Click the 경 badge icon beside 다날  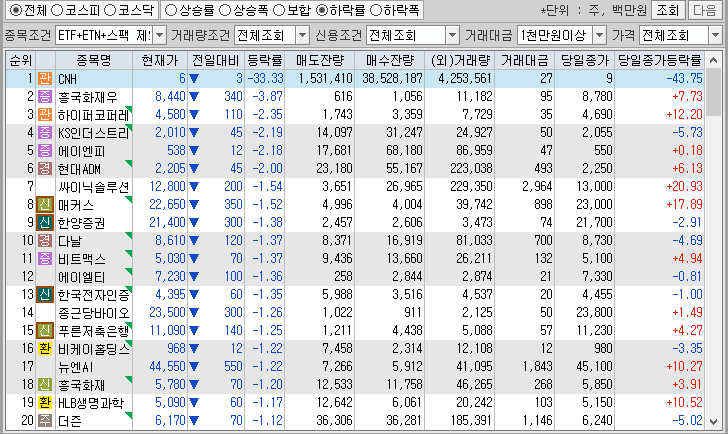click(x=45, y=240)
